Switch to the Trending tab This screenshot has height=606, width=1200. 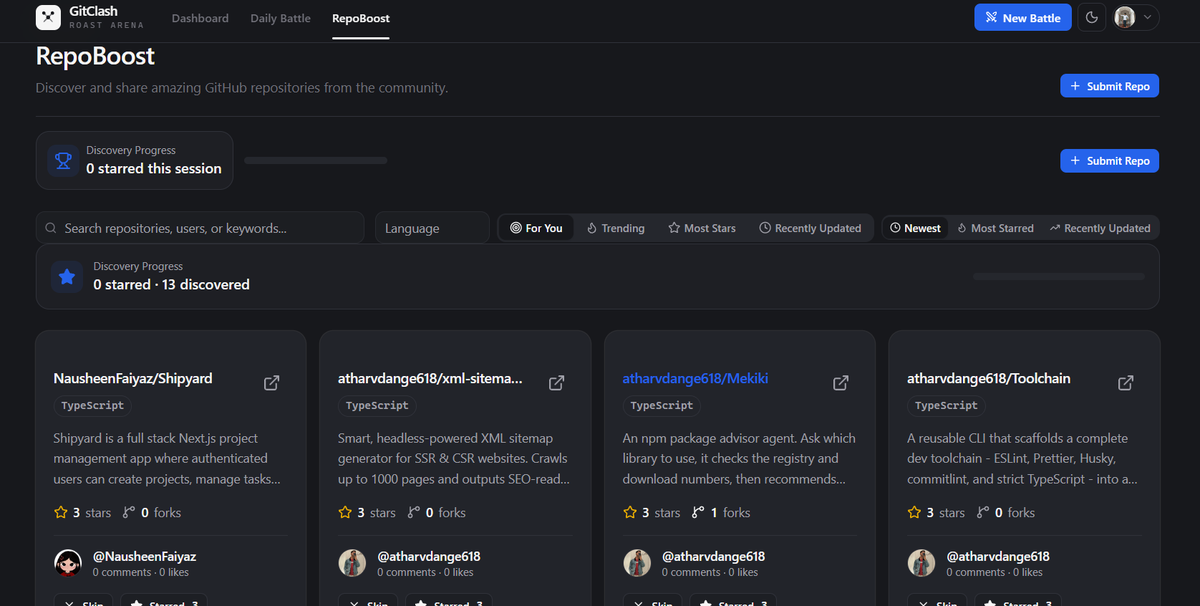(x=615, y=228)
